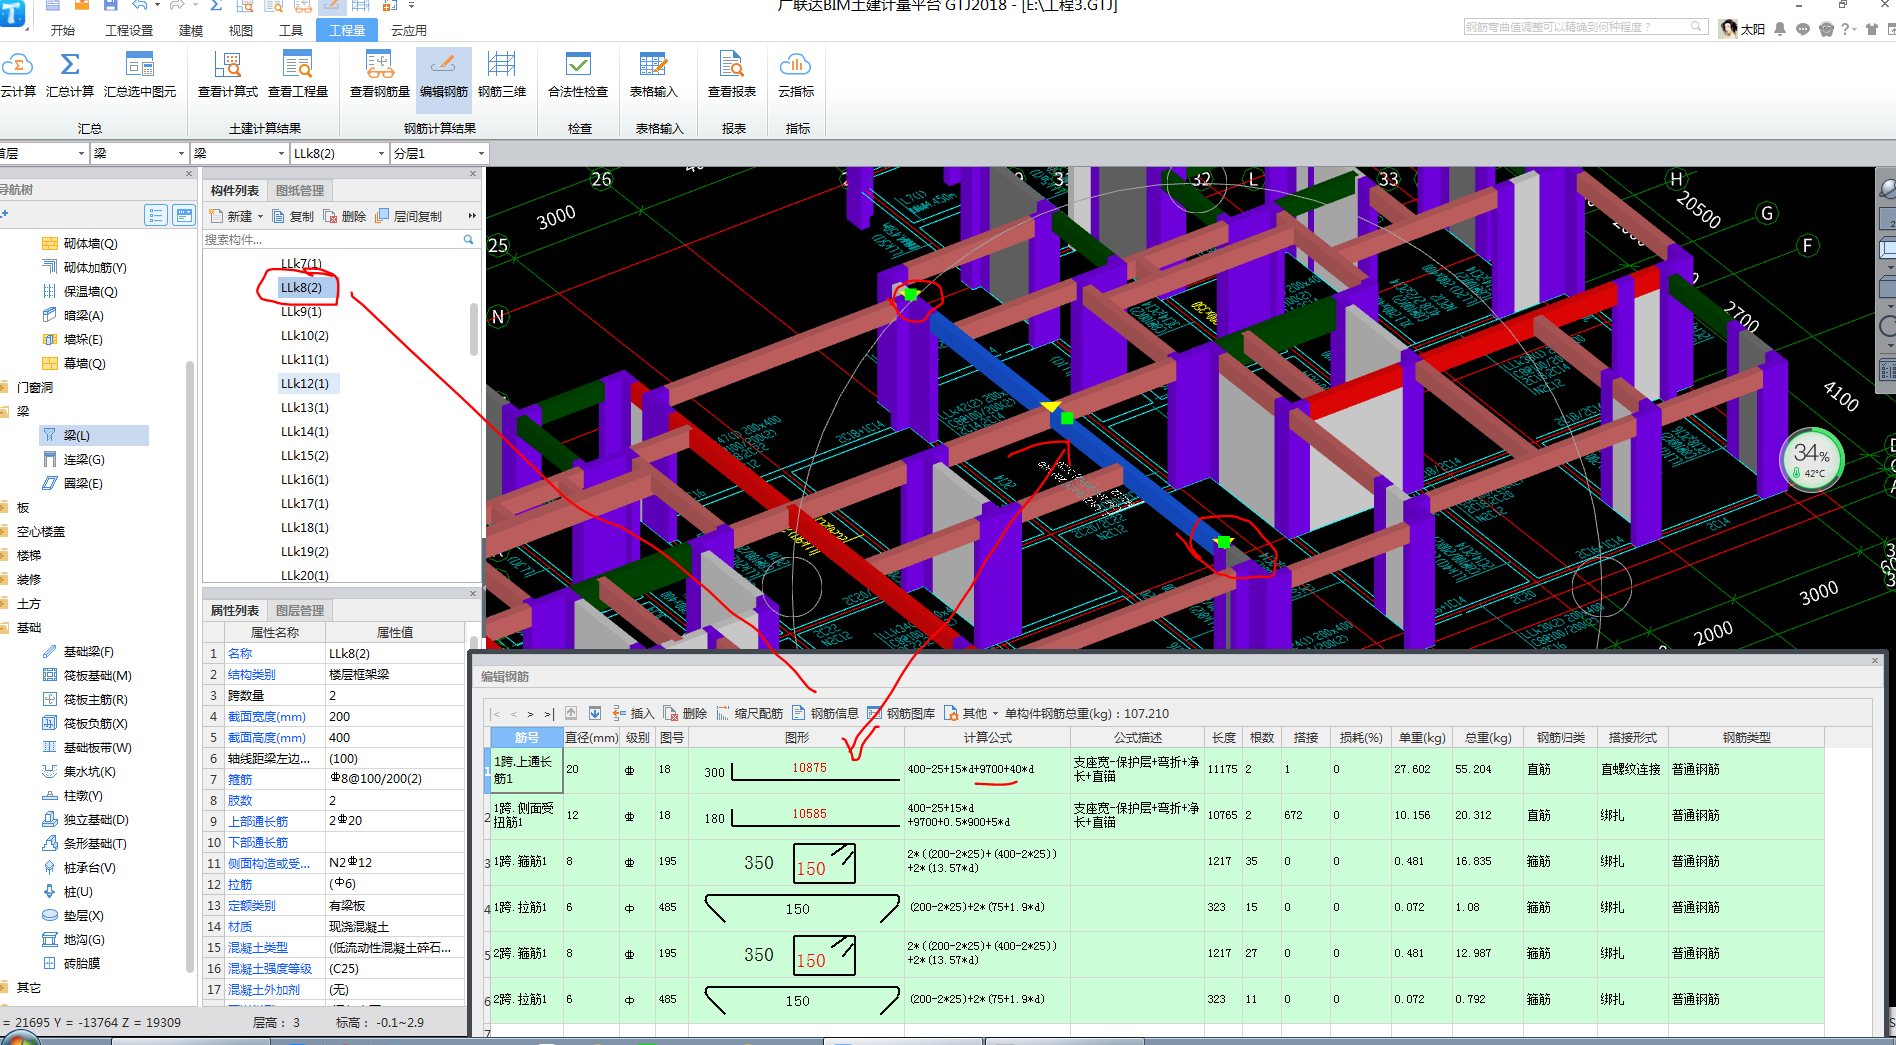This screenshot has width=1896, height=1045.
Task: Click the 搜索构件 search input field
Action: (x=332, y=240)
